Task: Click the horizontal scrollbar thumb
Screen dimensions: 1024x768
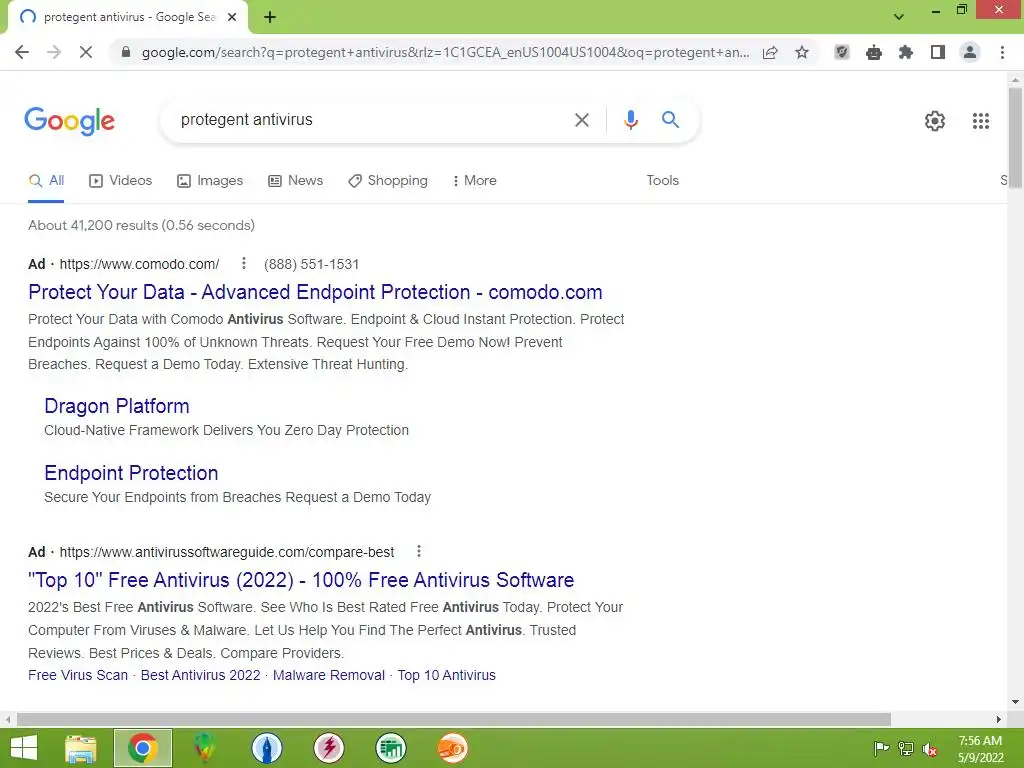Action: point(454,719)
